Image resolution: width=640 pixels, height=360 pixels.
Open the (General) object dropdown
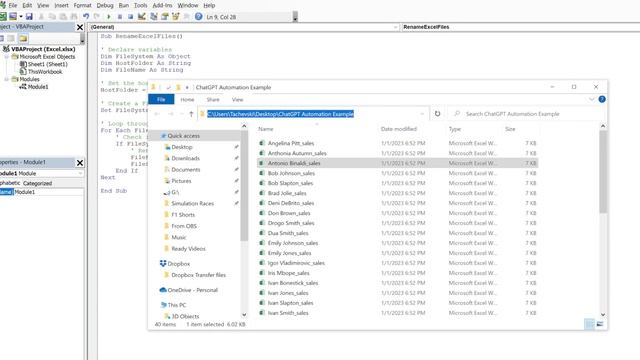point(396,27)
